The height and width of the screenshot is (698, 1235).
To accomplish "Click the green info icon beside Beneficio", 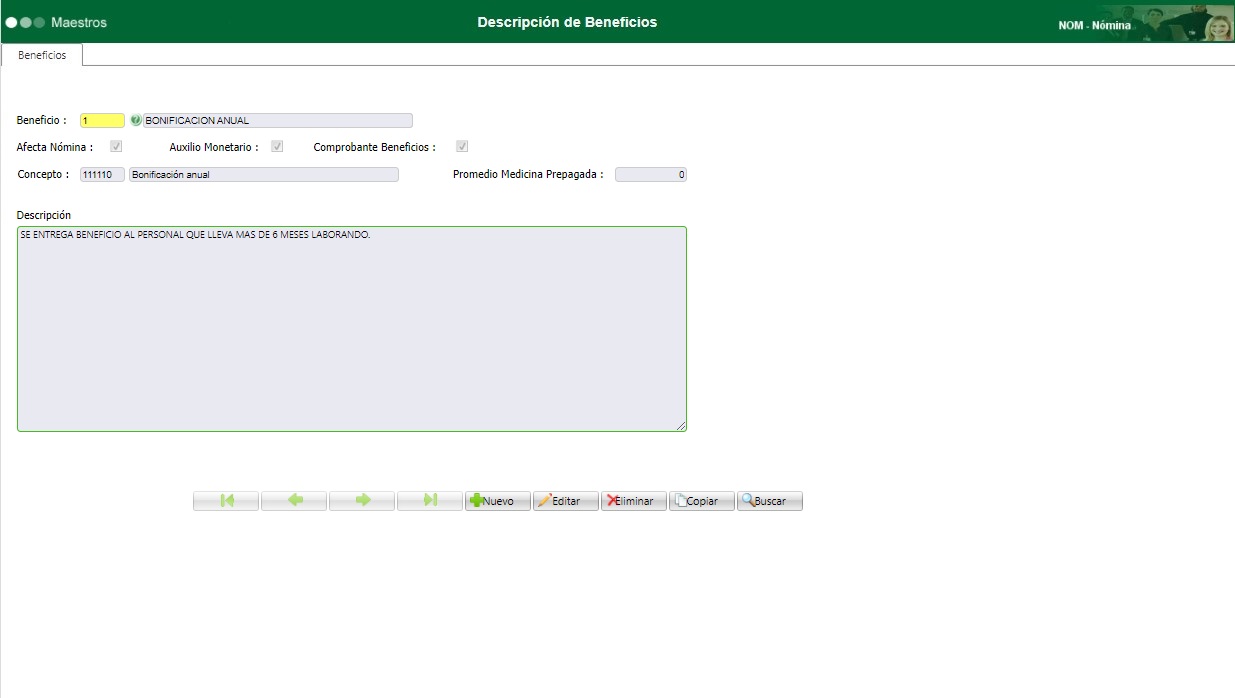I will click(135, 119).
